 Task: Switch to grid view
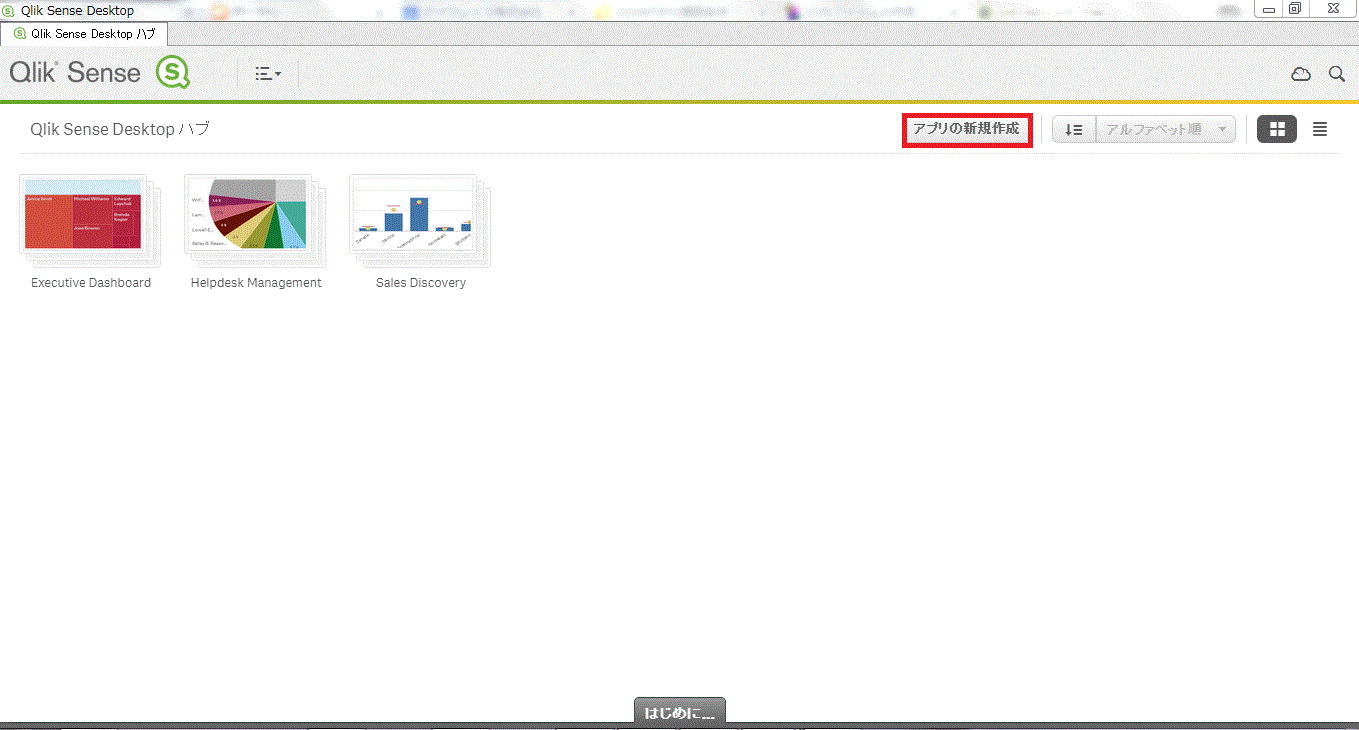point(1277,129)
